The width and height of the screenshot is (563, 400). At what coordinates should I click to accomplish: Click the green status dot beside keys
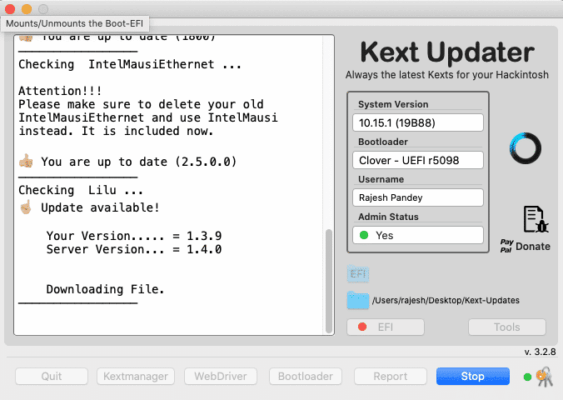pyautogui.click(x=527, y=377)
